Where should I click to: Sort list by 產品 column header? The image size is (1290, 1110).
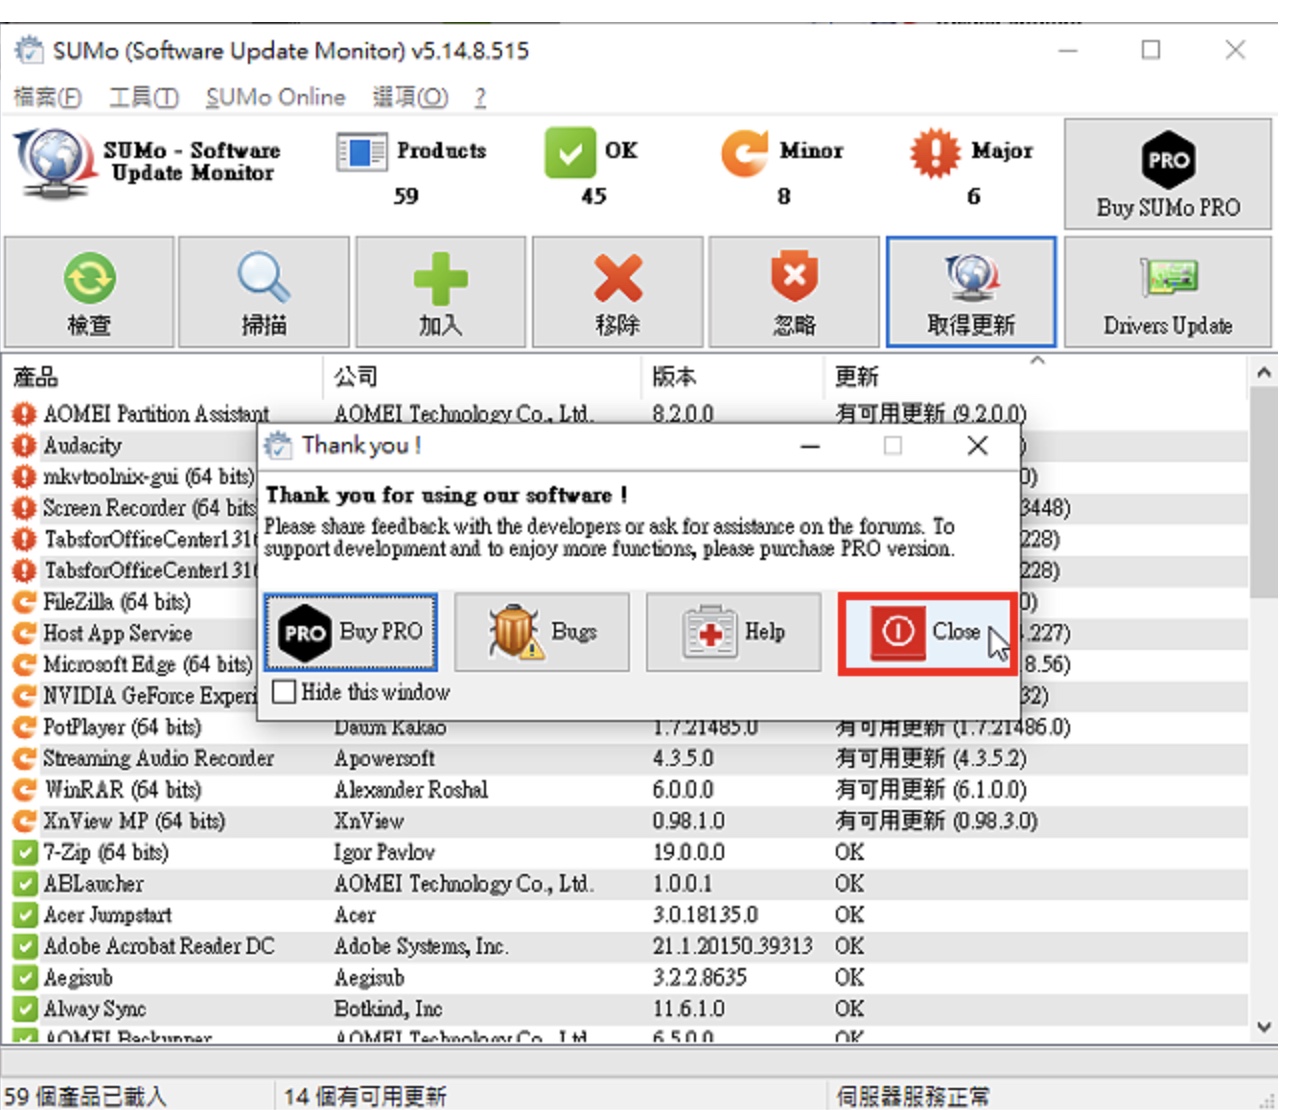(163, 377)
